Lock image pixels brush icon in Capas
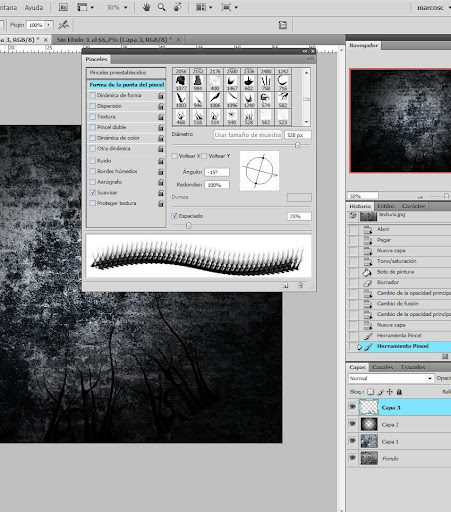 (381, 392)
